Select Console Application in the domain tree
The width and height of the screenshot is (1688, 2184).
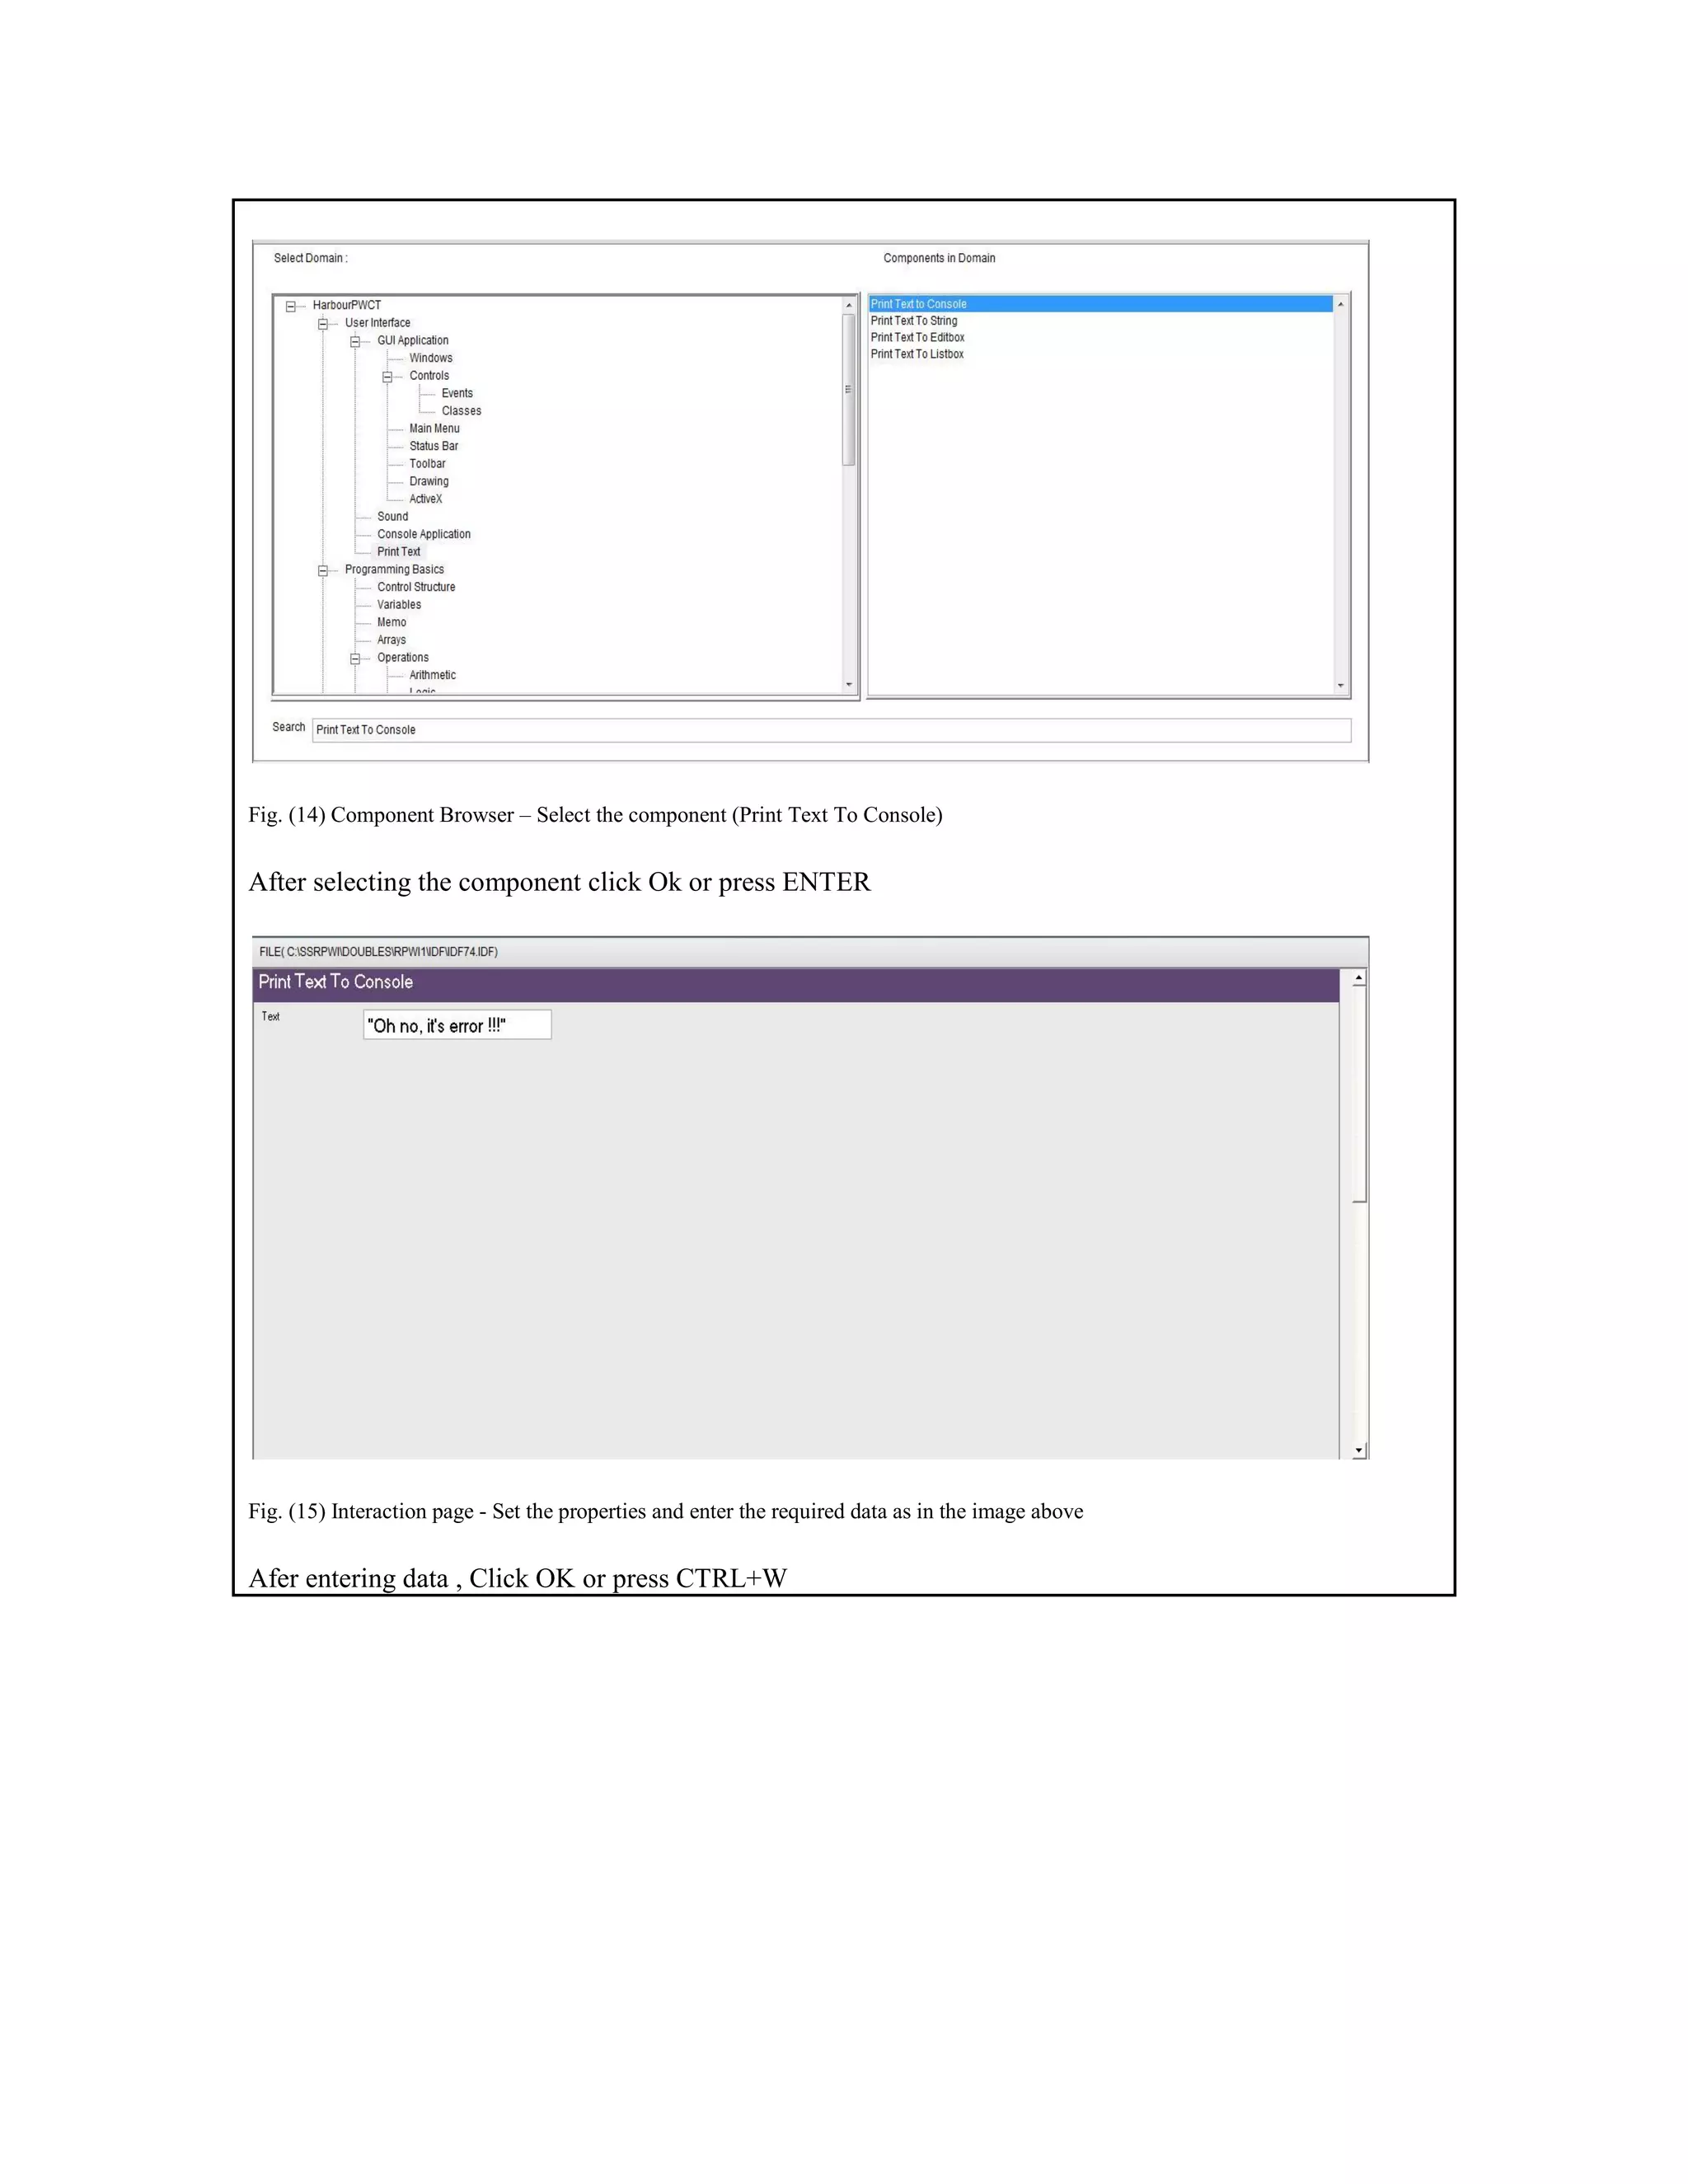423,534
